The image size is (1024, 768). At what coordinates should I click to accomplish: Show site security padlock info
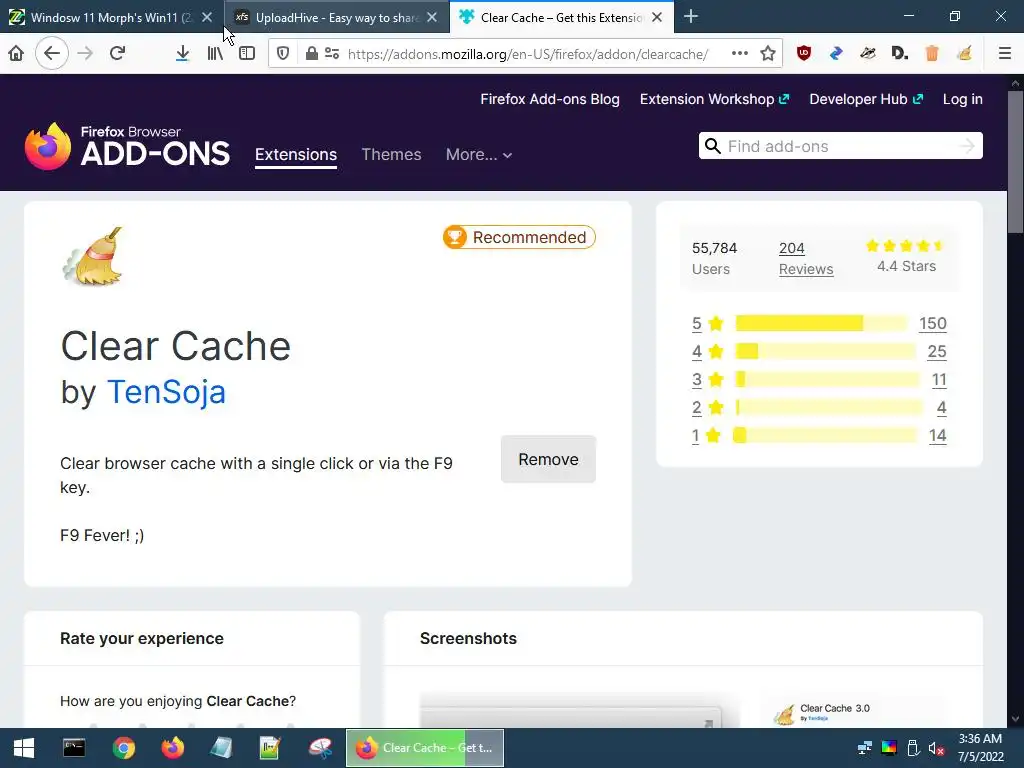(312, 54)
